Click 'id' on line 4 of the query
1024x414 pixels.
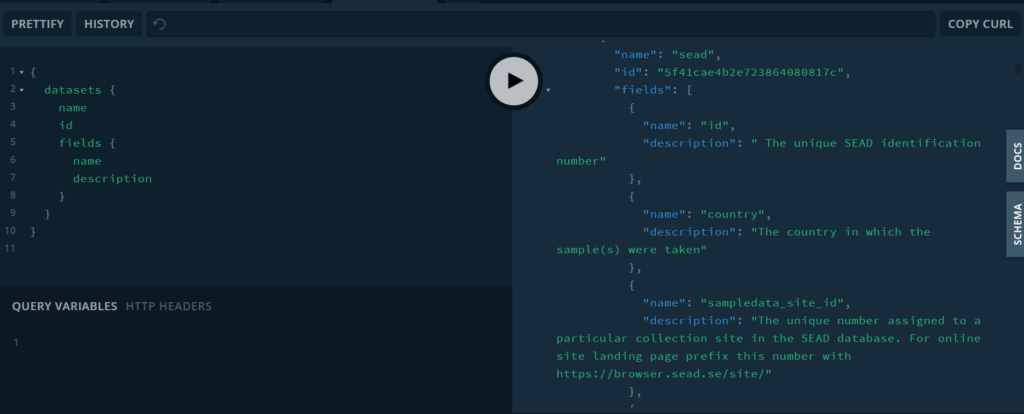pos(66,125)
